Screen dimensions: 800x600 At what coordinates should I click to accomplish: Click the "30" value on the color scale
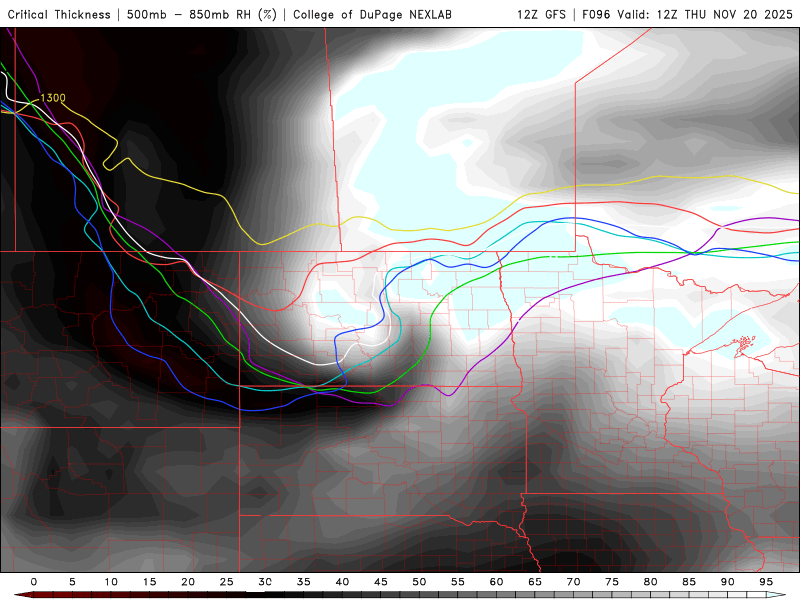click(x=265, y=582)
